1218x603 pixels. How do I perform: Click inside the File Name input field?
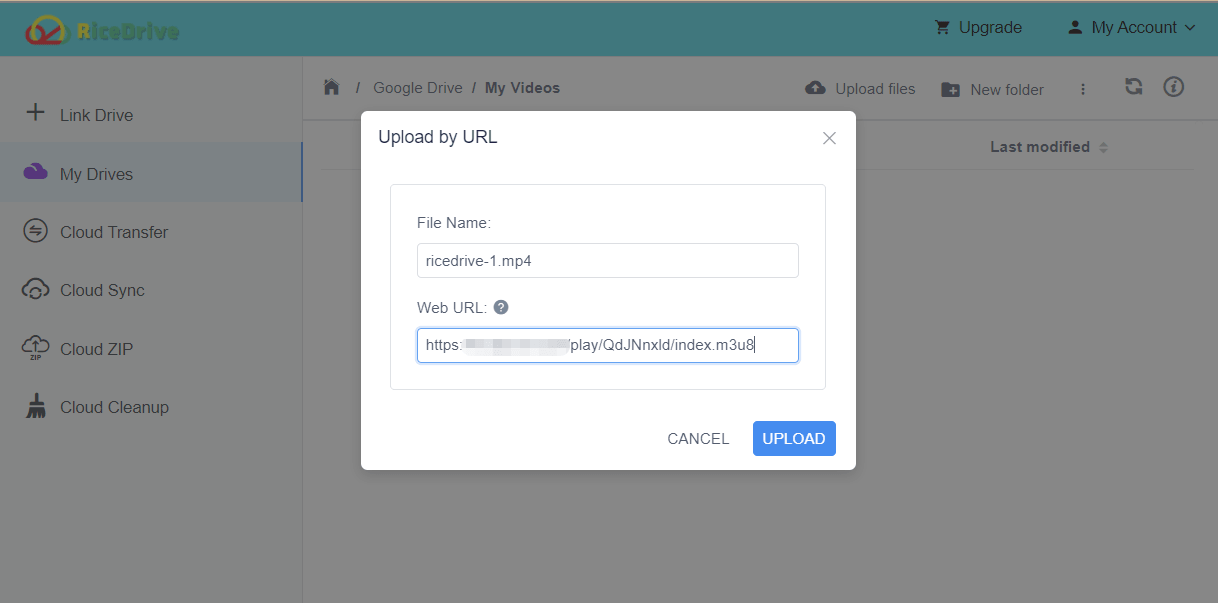click(608, 260)
